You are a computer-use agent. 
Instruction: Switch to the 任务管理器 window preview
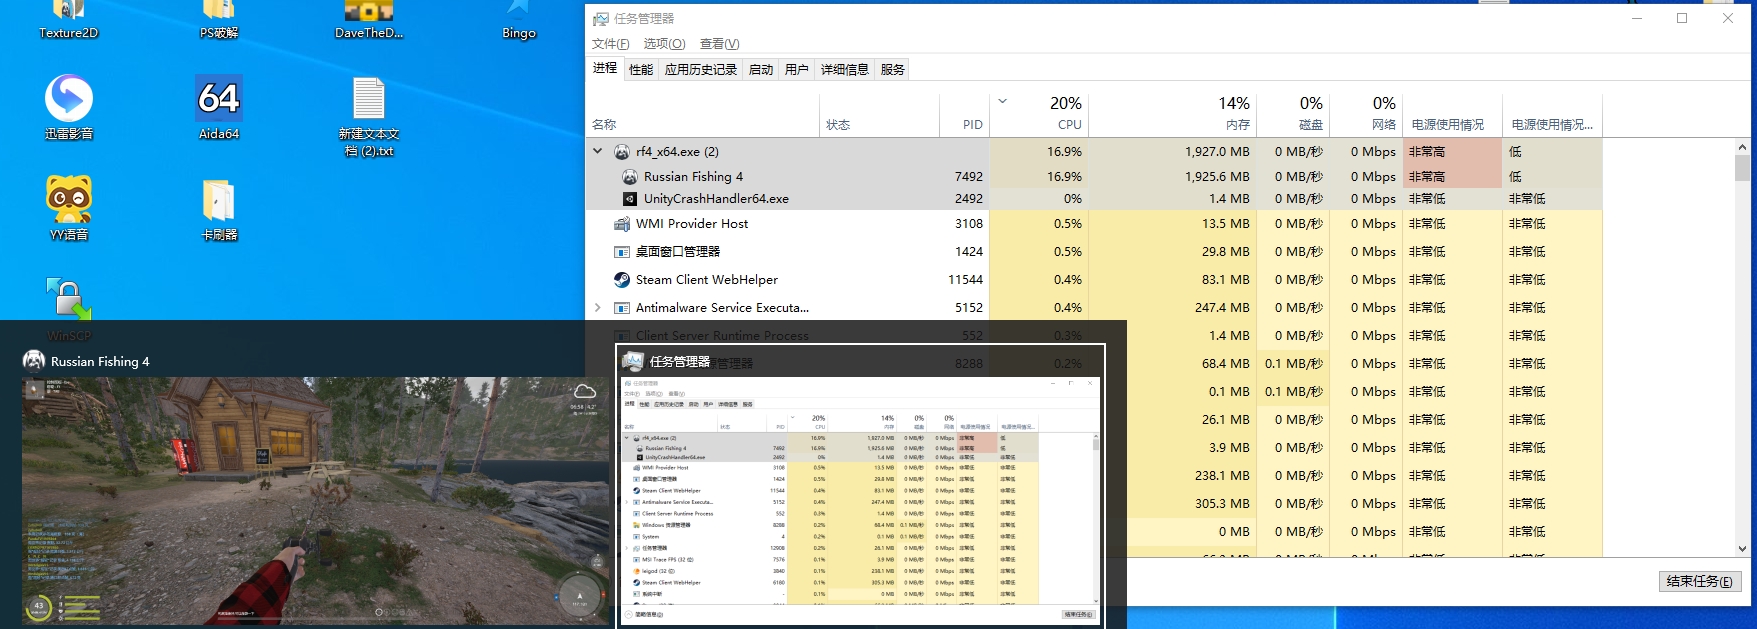861,487
